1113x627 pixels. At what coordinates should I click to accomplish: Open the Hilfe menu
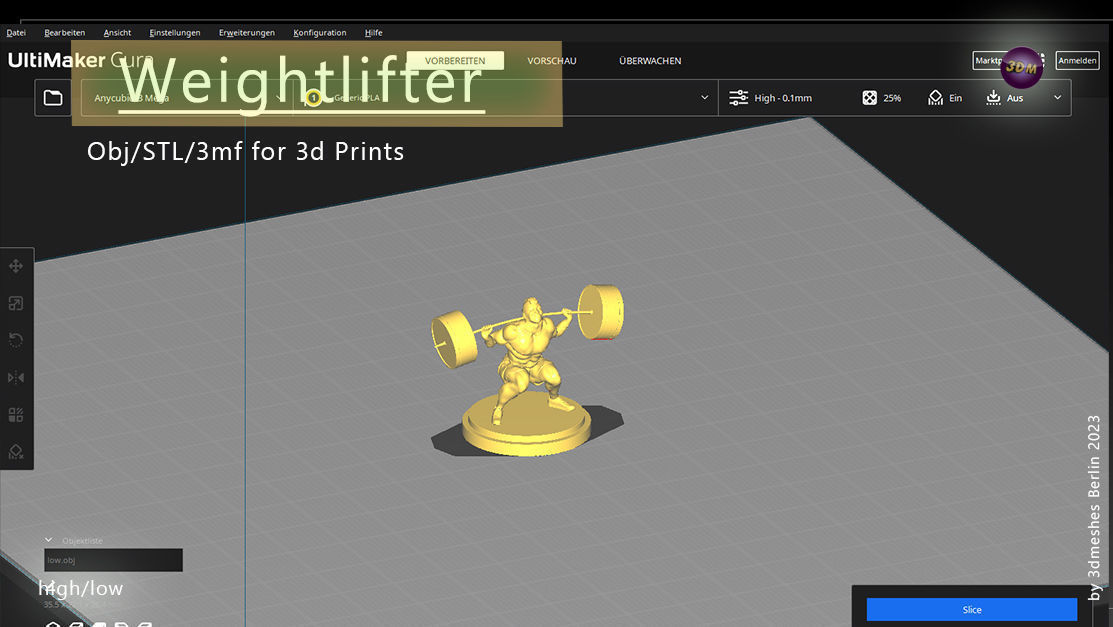[373, 33]
